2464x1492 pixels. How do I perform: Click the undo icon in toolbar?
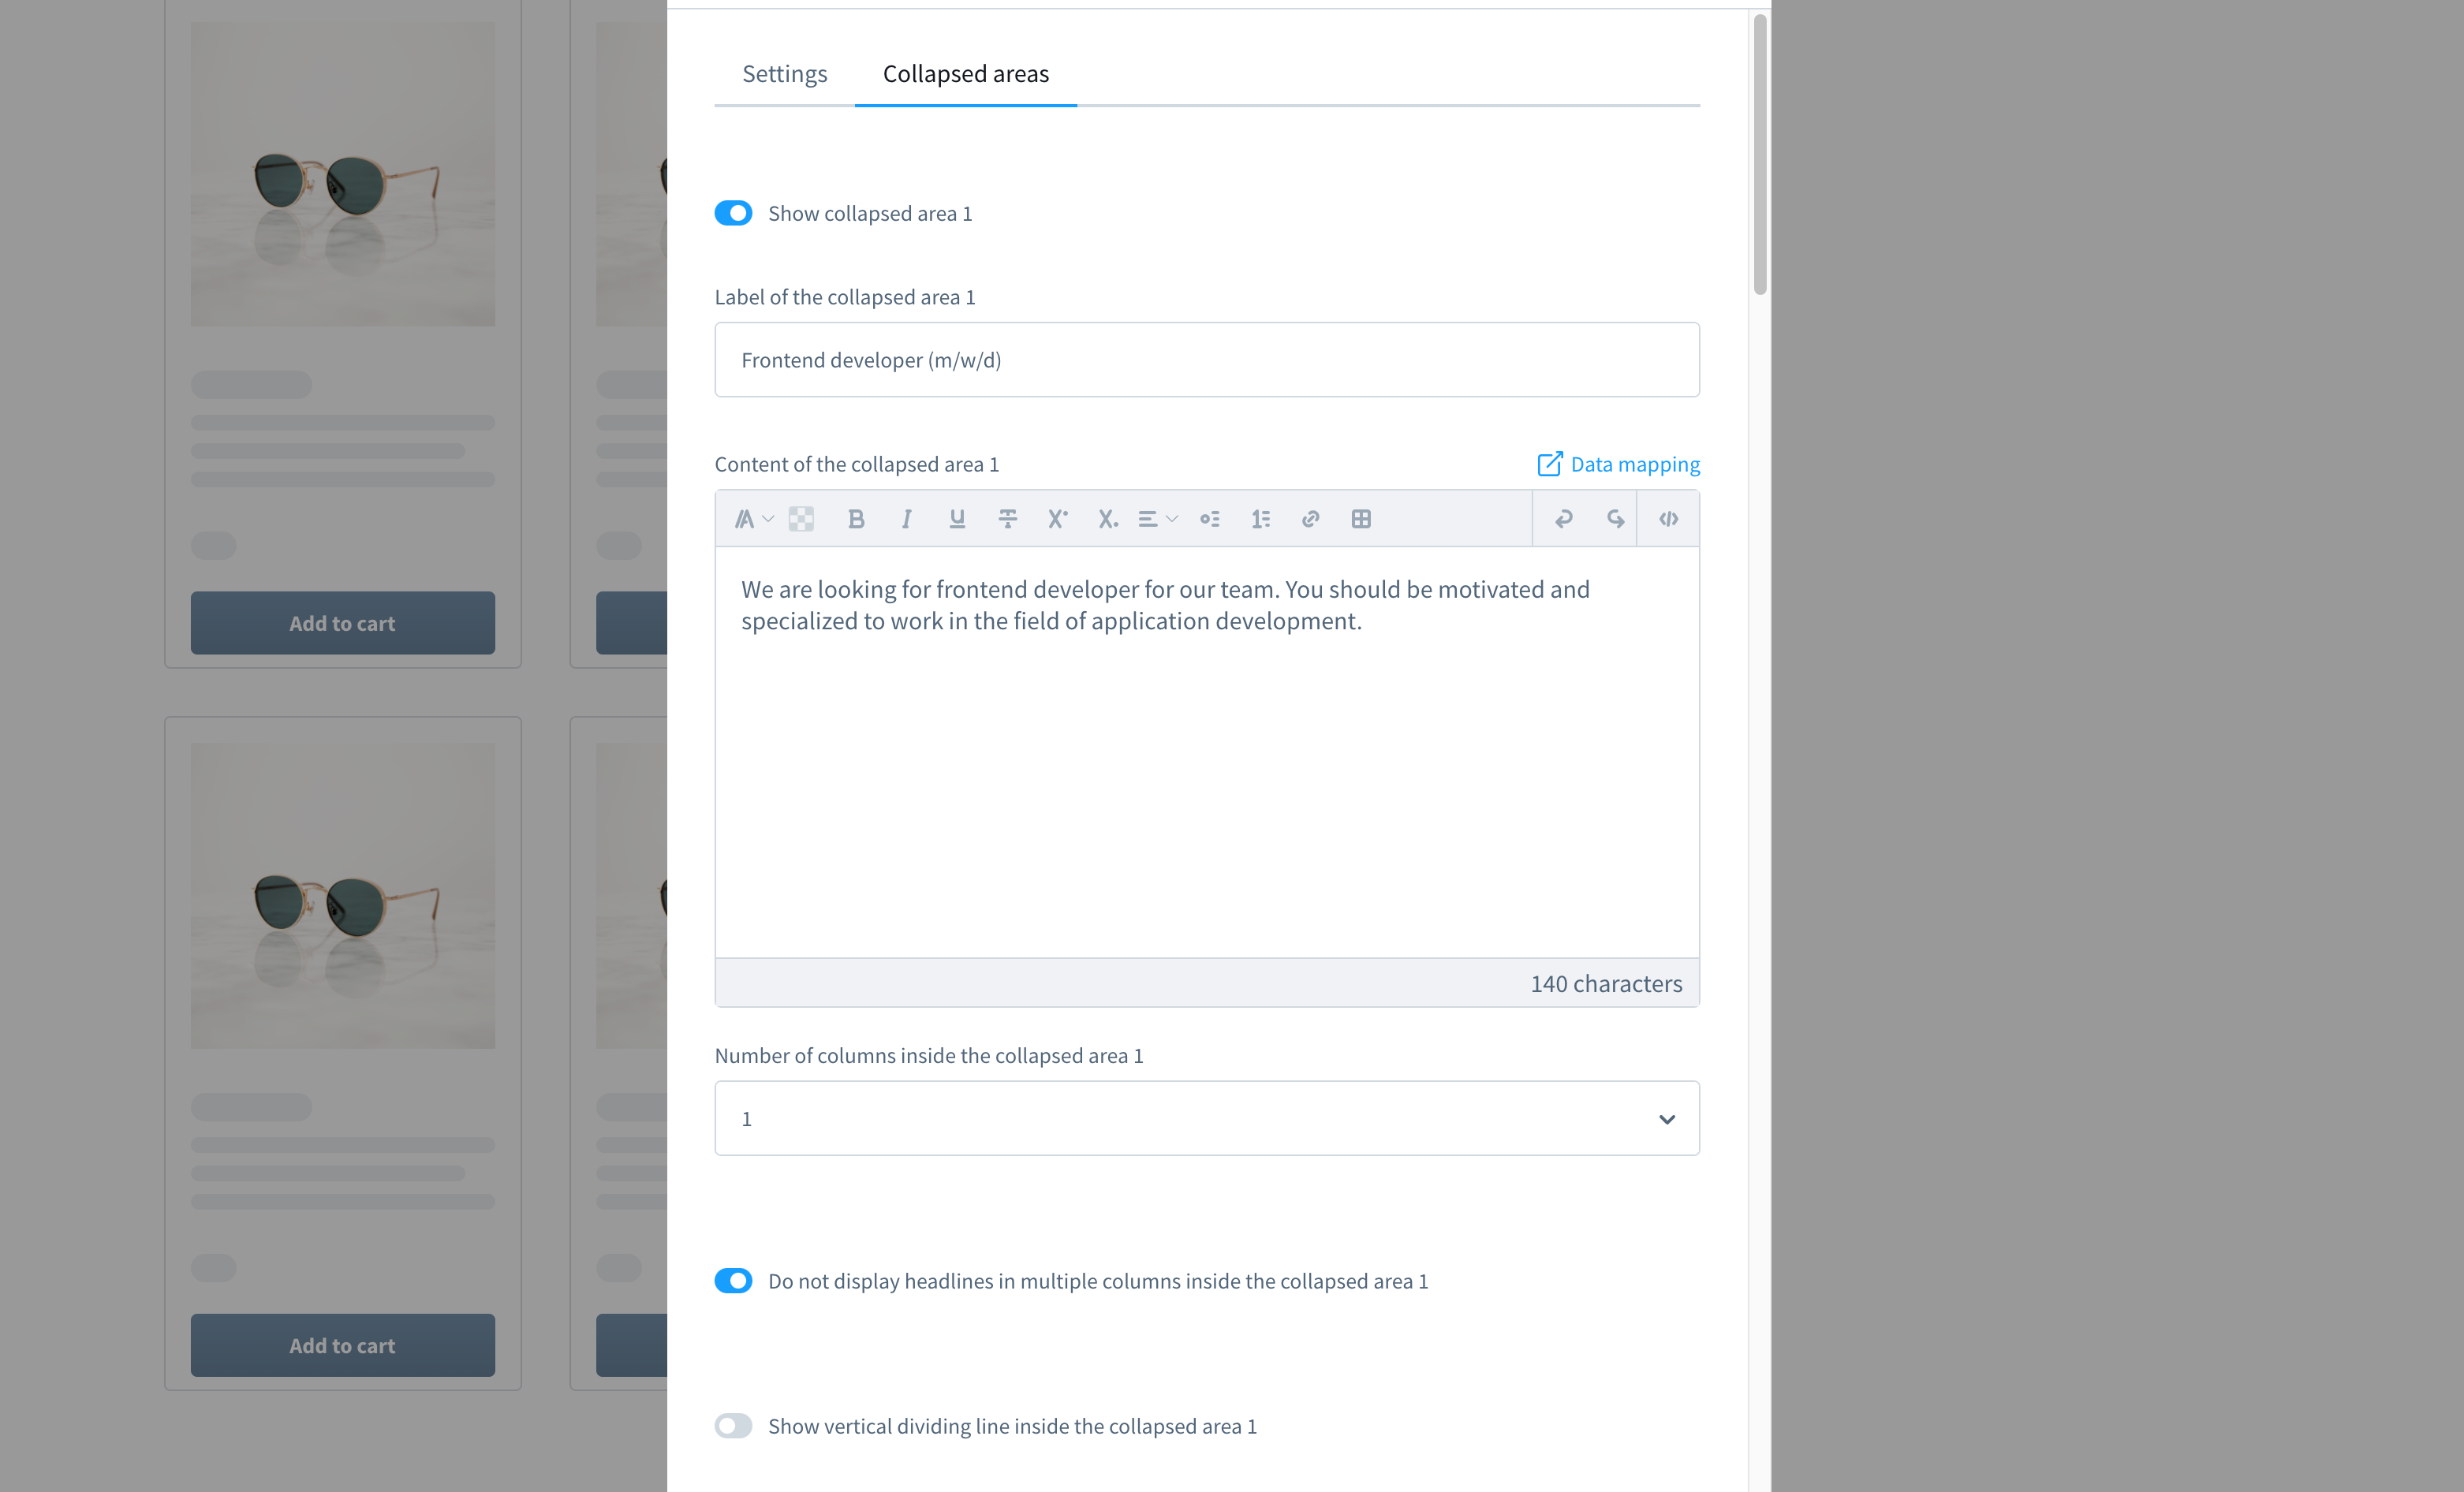(1563, 517)
